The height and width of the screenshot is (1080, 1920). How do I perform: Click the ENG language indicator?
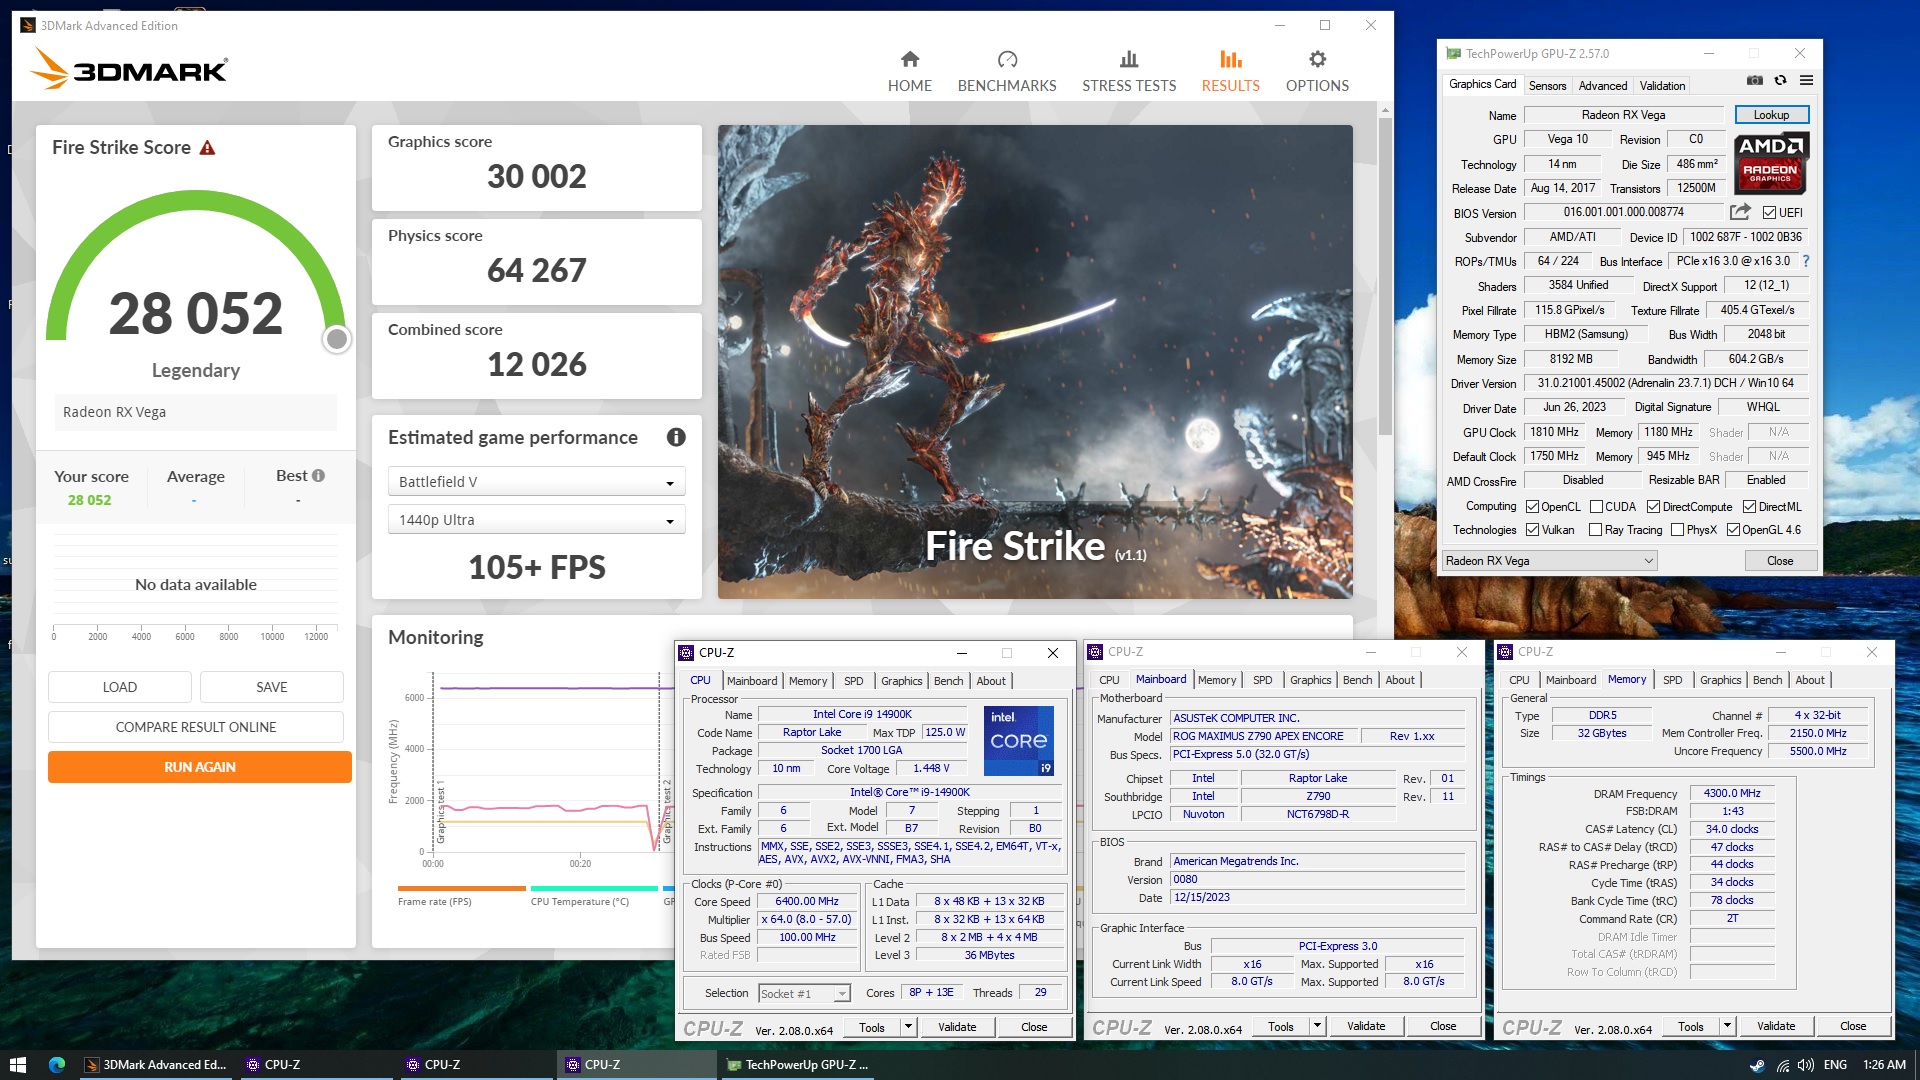point(1835,1065)
